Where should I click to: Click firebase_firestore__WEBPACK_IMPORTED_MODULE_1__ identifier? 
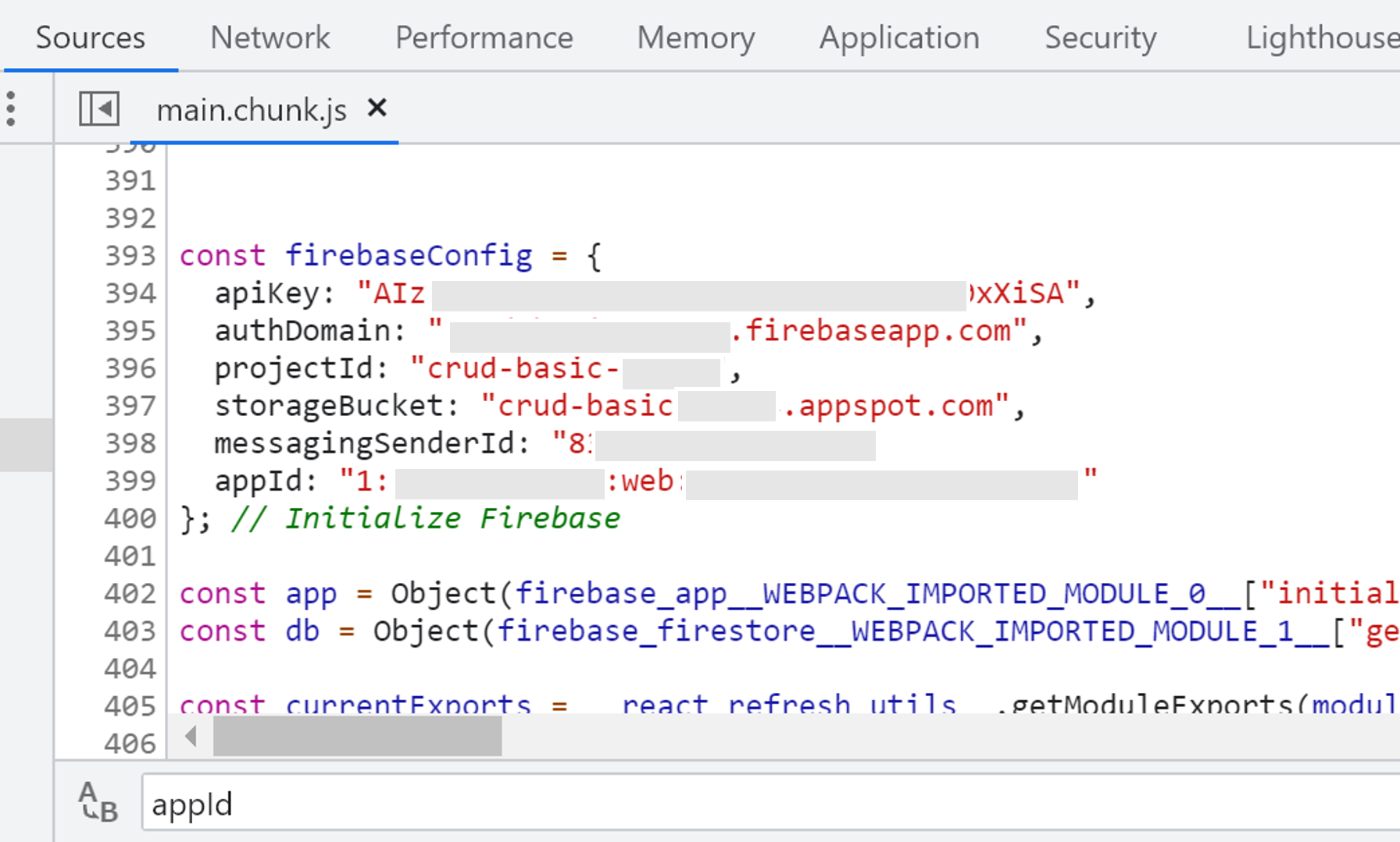(x=914, y=632)
